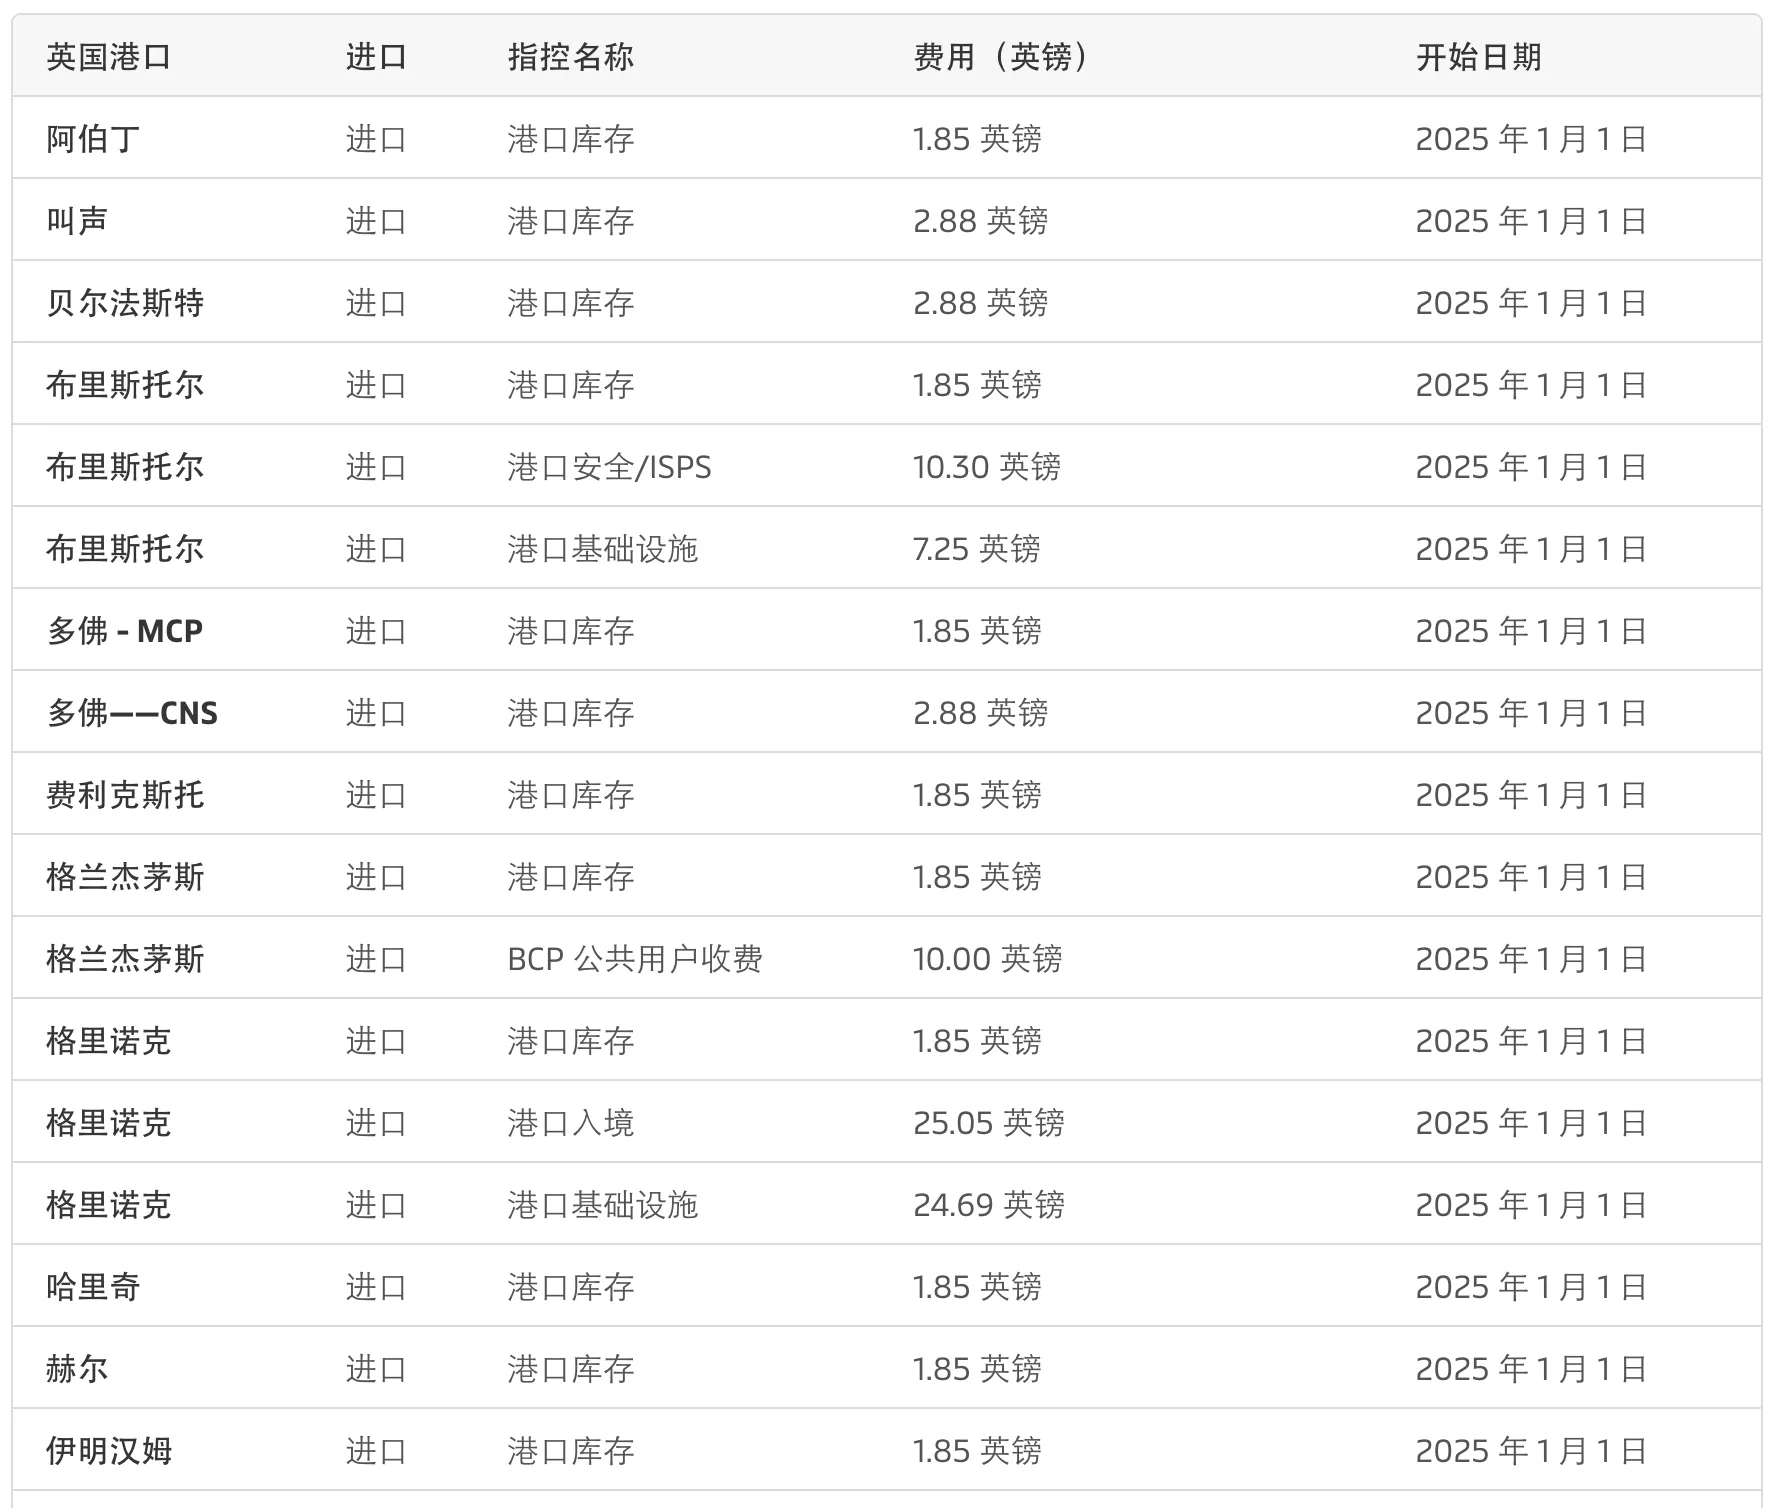Select the 赫尔 port name cell
The height and width of the screenshot is (1508, 1782).
(77, 1369)
